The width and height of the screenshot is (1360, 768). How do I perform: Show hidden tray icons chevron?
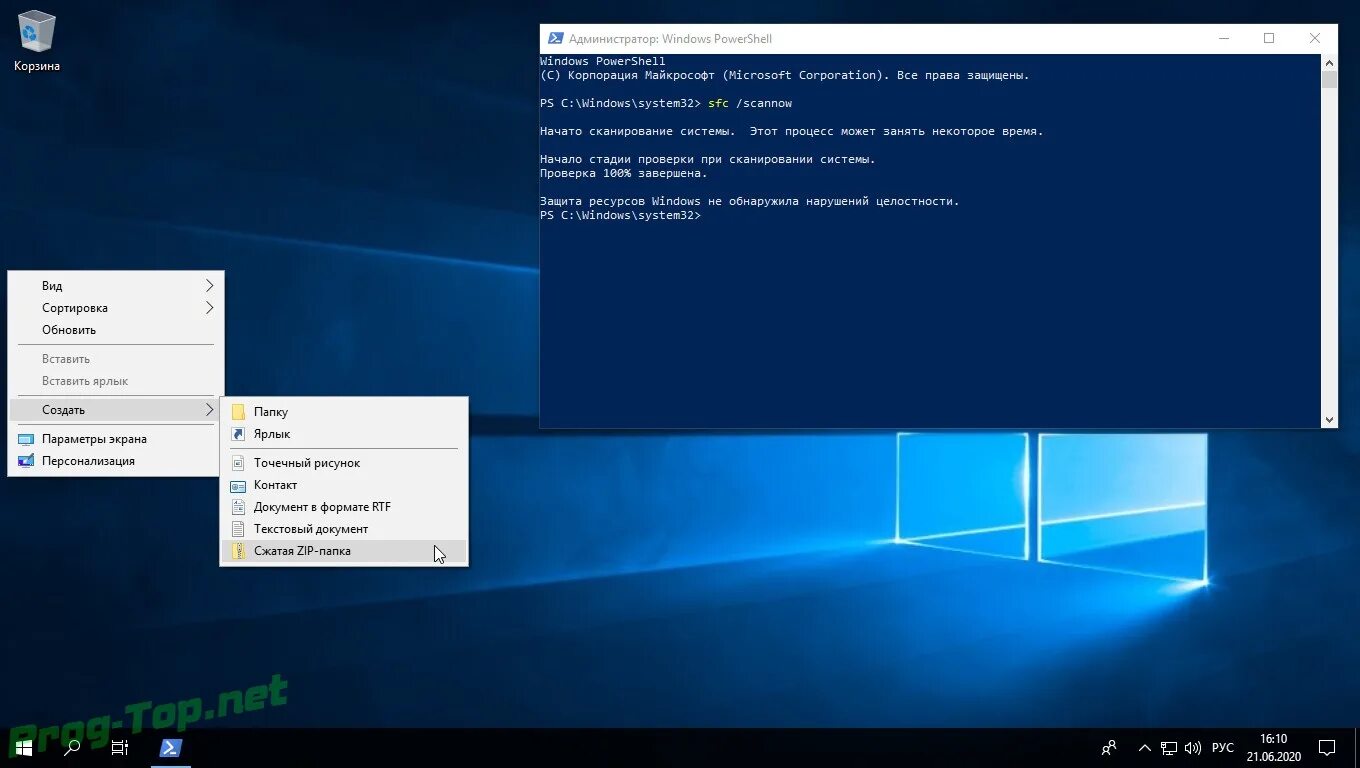coord(1144,747)
